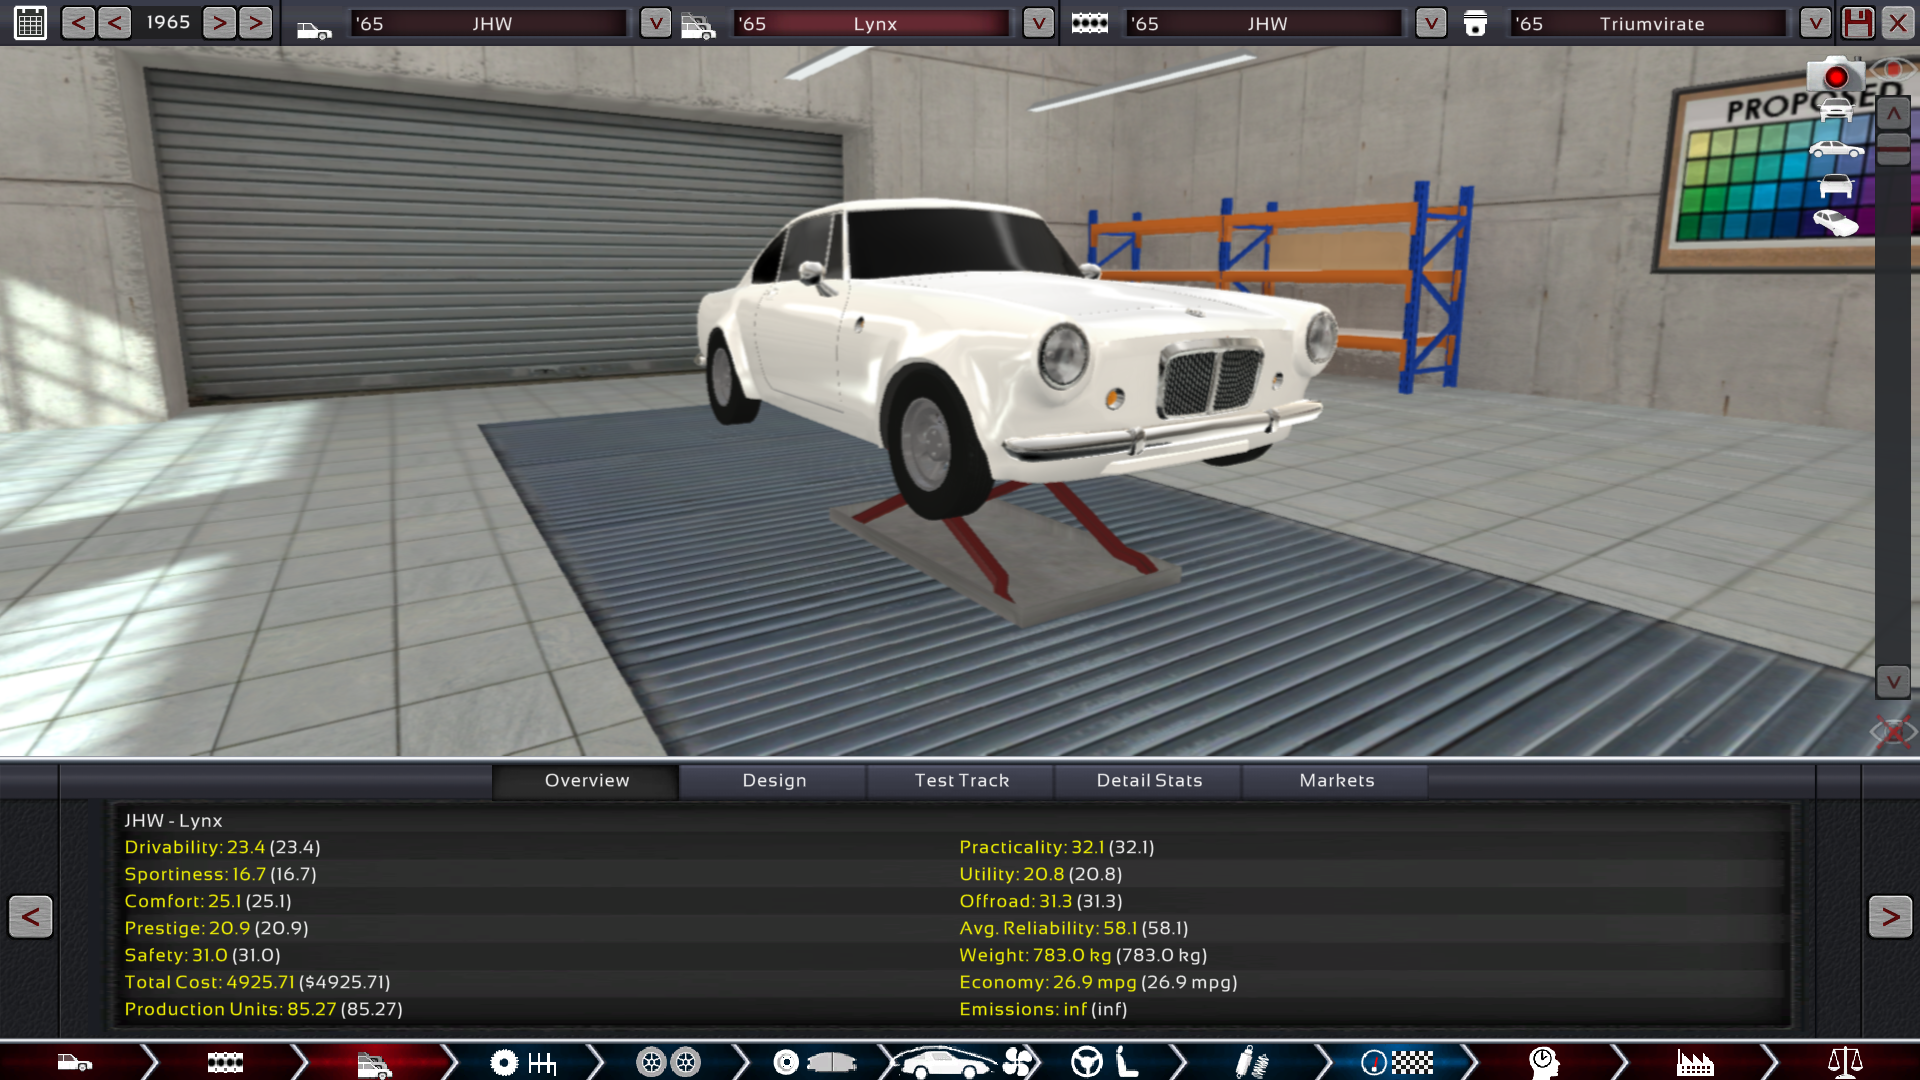1920x1080 pixels.
Task: Open the factory production step icon
Action: pyautogui.click(x=1695, y=1062)
